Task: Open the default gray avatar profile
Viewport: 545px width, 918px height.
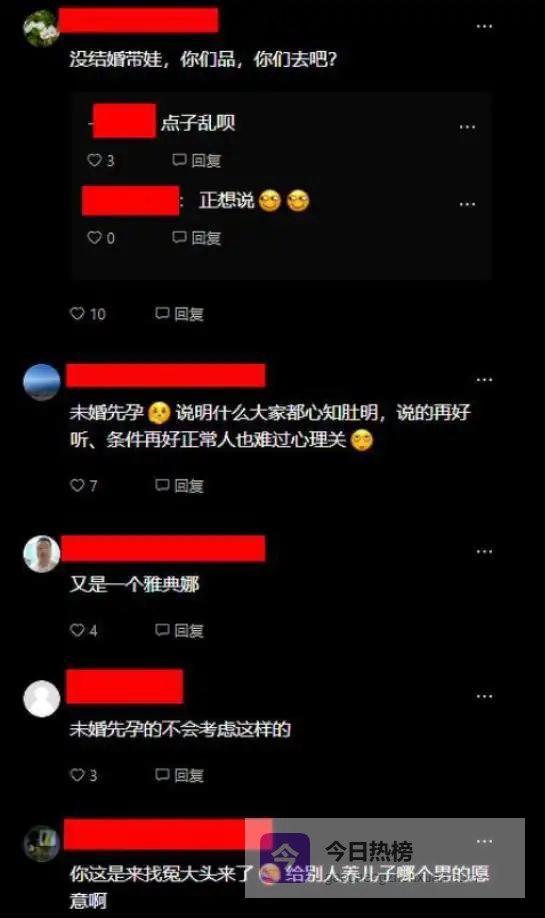Action: pos(42,698)
